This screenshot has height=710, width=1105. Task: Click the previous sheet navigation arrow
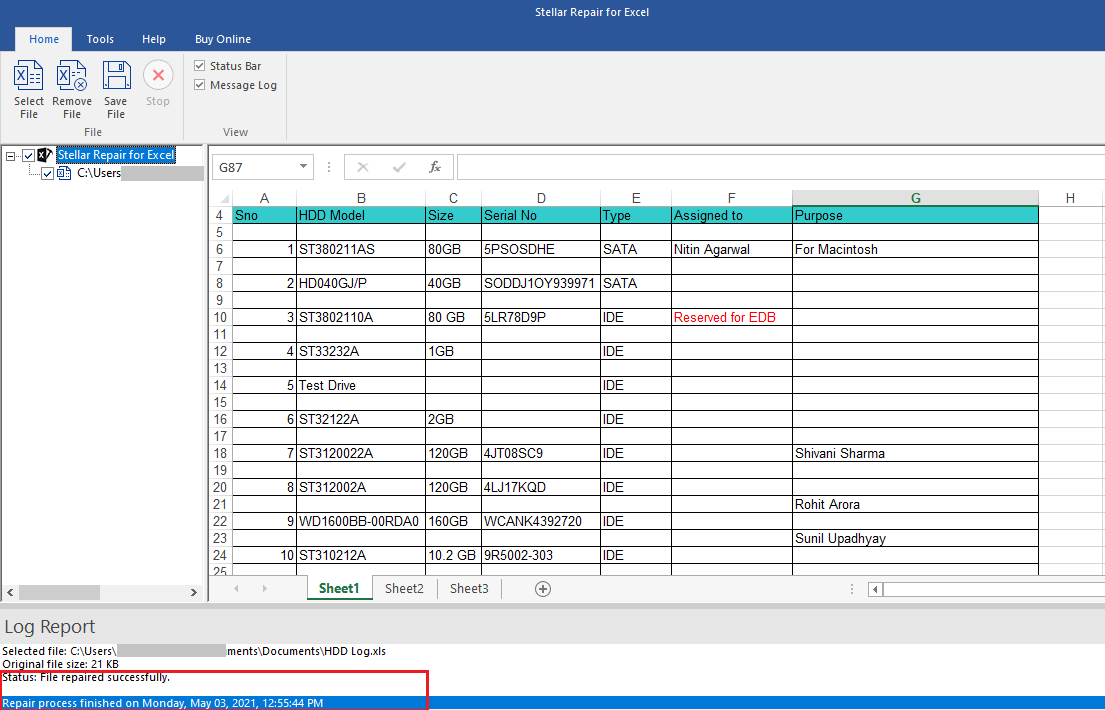coord(236,589)
